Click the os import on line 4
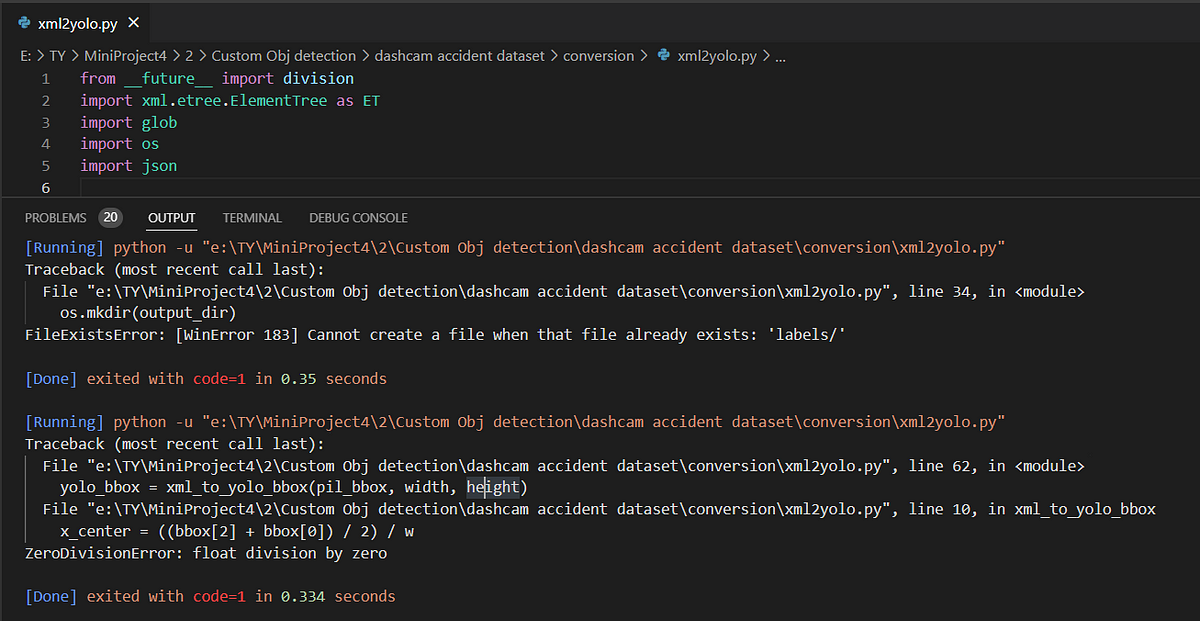This screenshot has width=1200, height=621. 150,144
